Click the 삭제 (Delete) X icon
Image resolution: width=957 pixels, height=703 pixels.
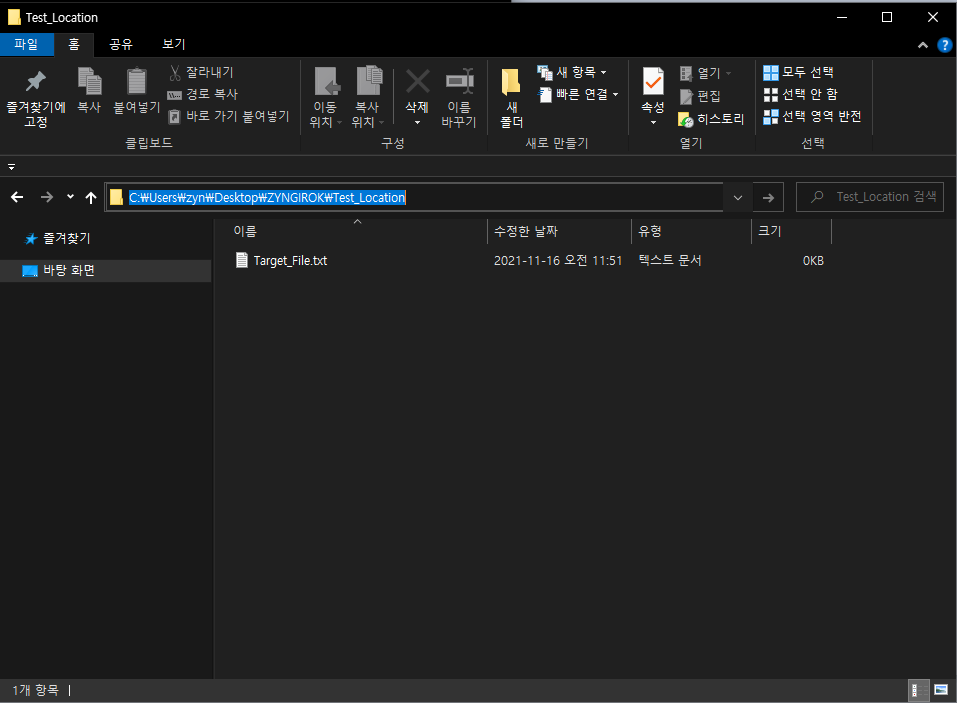click(x=417, y=82)
